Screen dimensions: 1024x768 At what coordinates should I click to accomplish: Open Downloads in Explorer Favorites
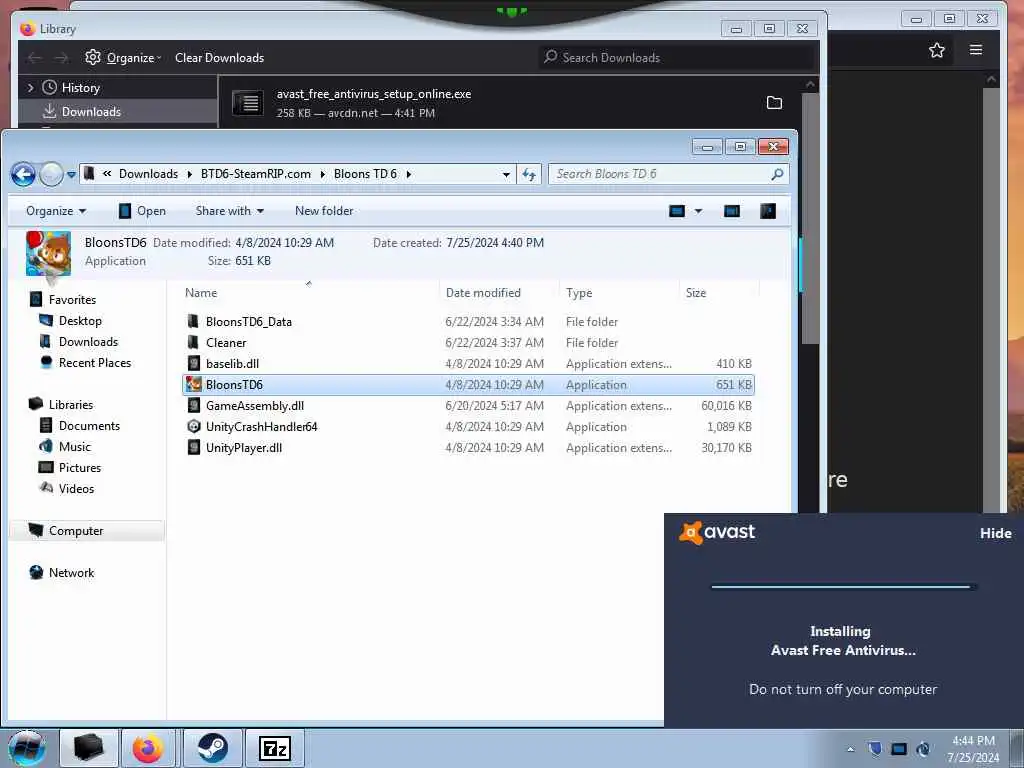coord(88,342)
